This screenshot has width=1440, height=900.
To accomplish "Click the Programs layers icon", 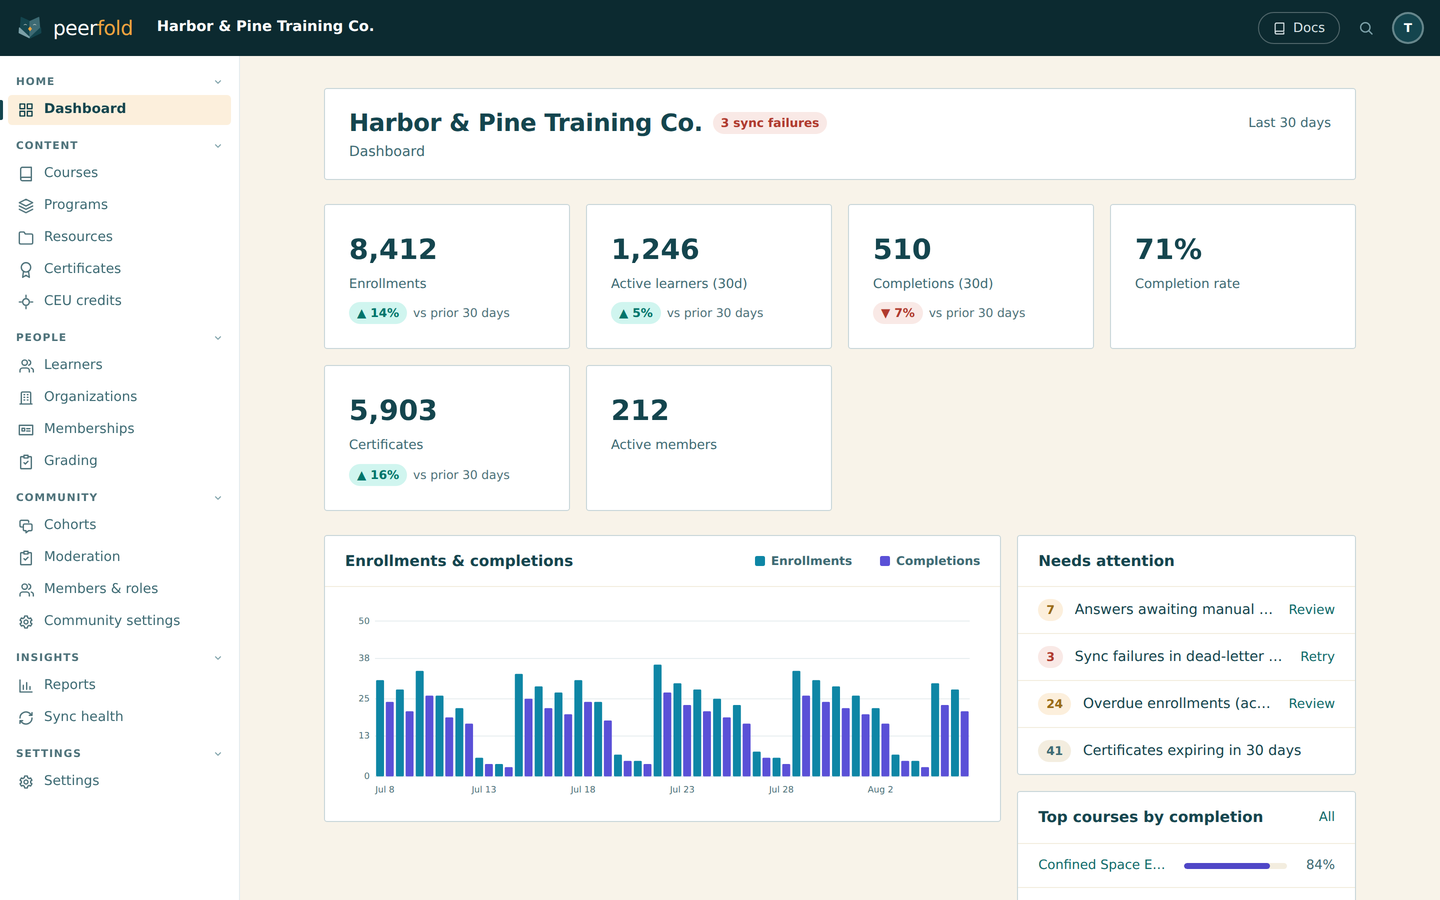I will (x=26, y=205).
